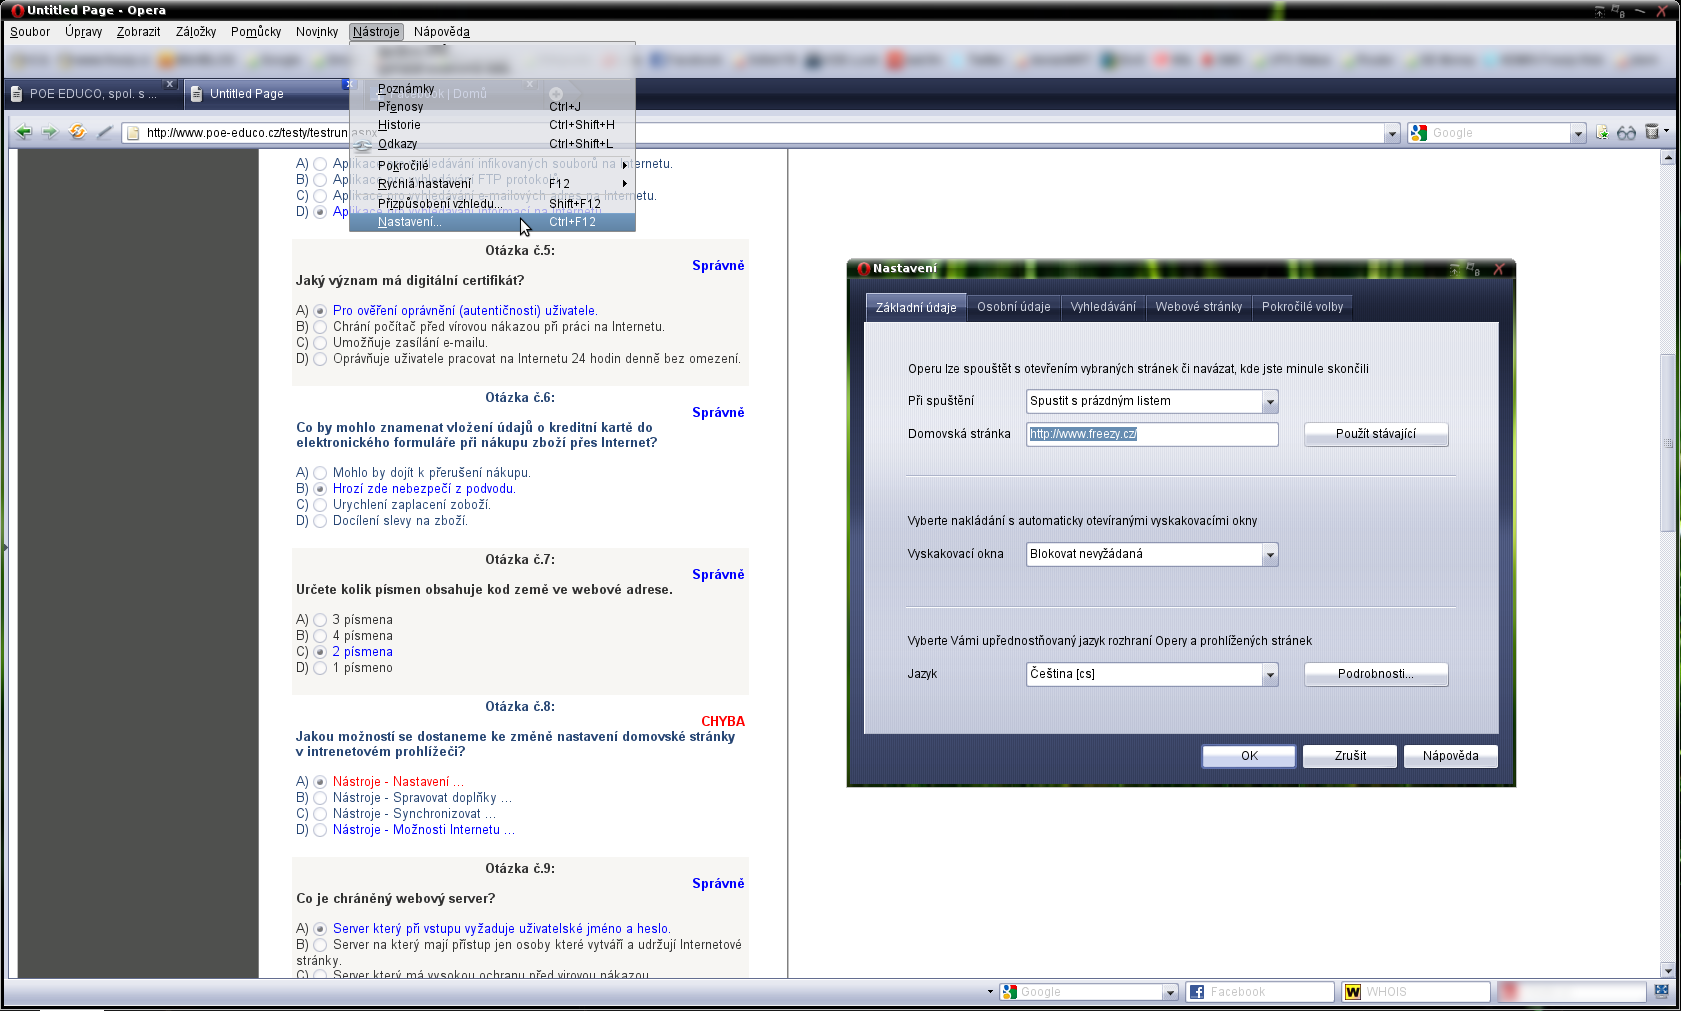Viewport: 1681px width, 1011px height.
Task: Click the page's vertical scrollbar thumb
Action: (x=1667, y=442)
